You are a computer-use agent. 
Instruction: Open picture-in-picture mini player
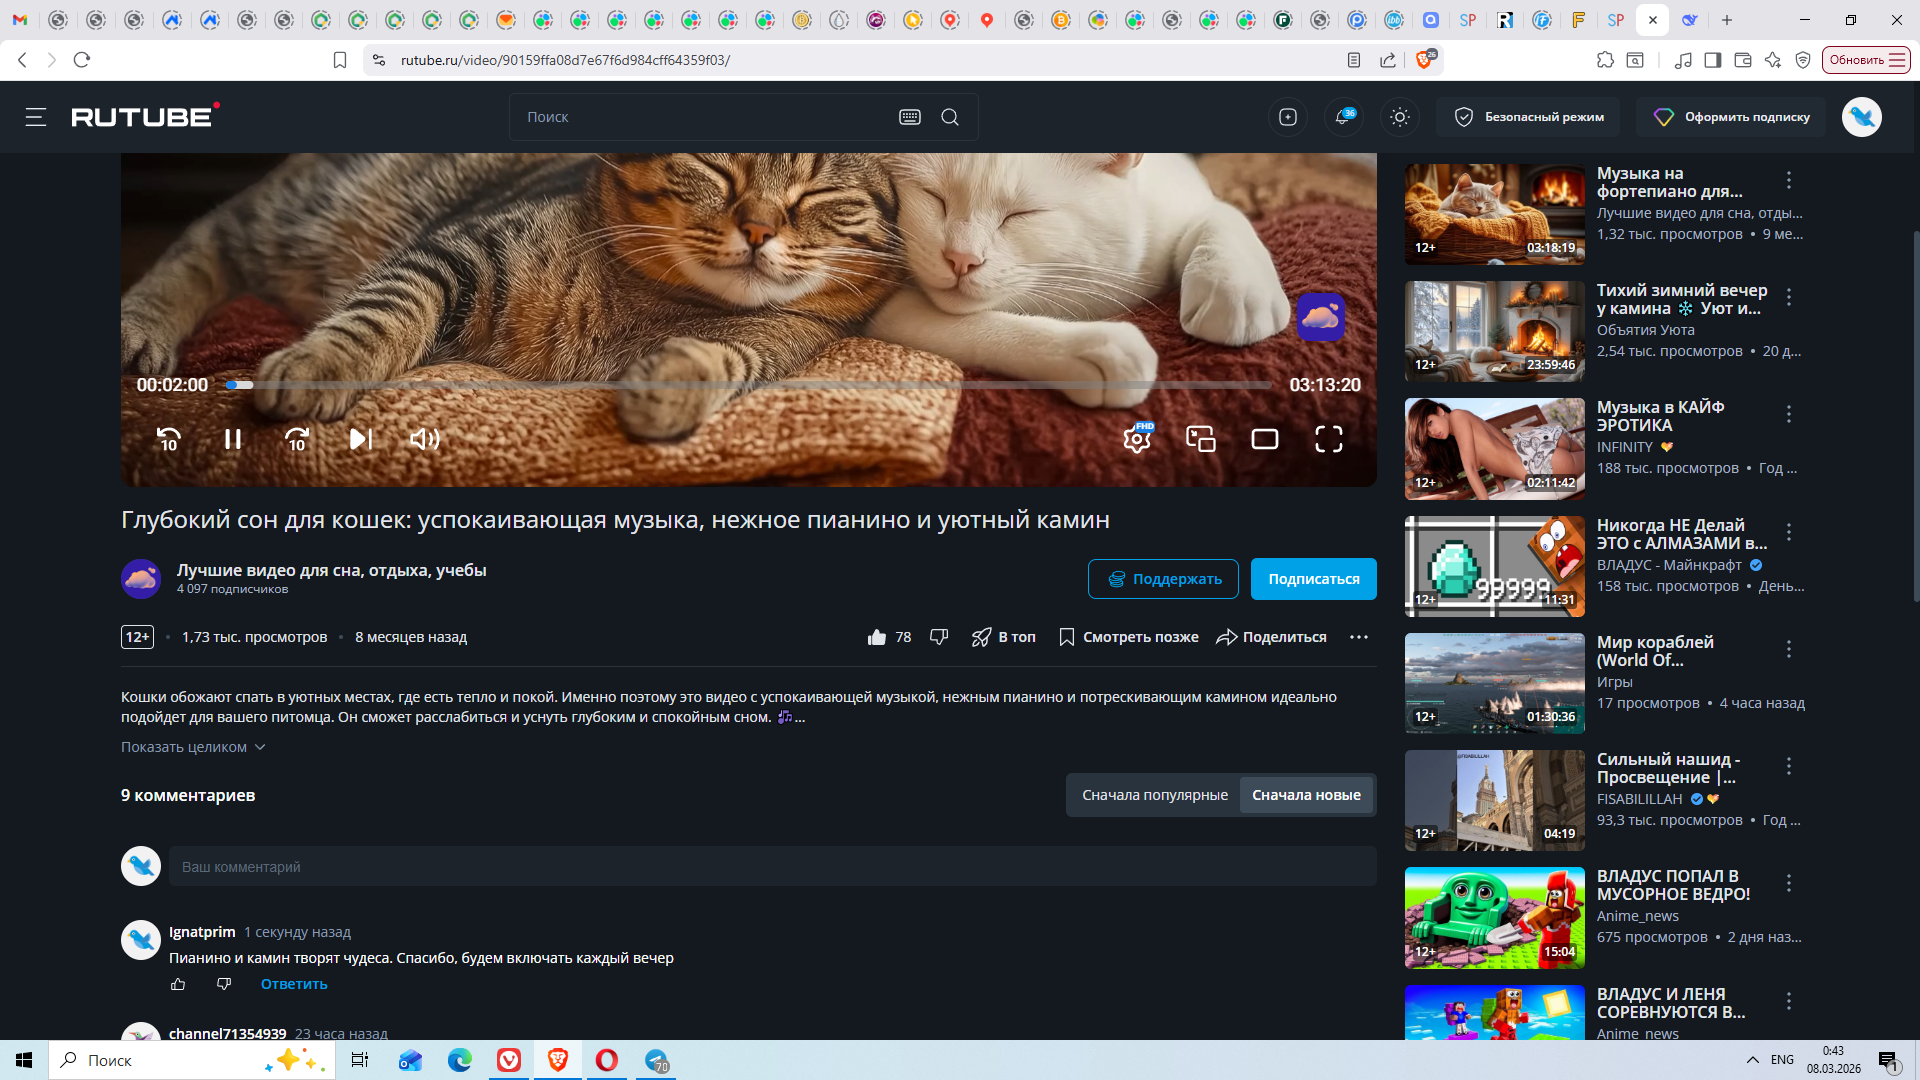pos(1200,439)
